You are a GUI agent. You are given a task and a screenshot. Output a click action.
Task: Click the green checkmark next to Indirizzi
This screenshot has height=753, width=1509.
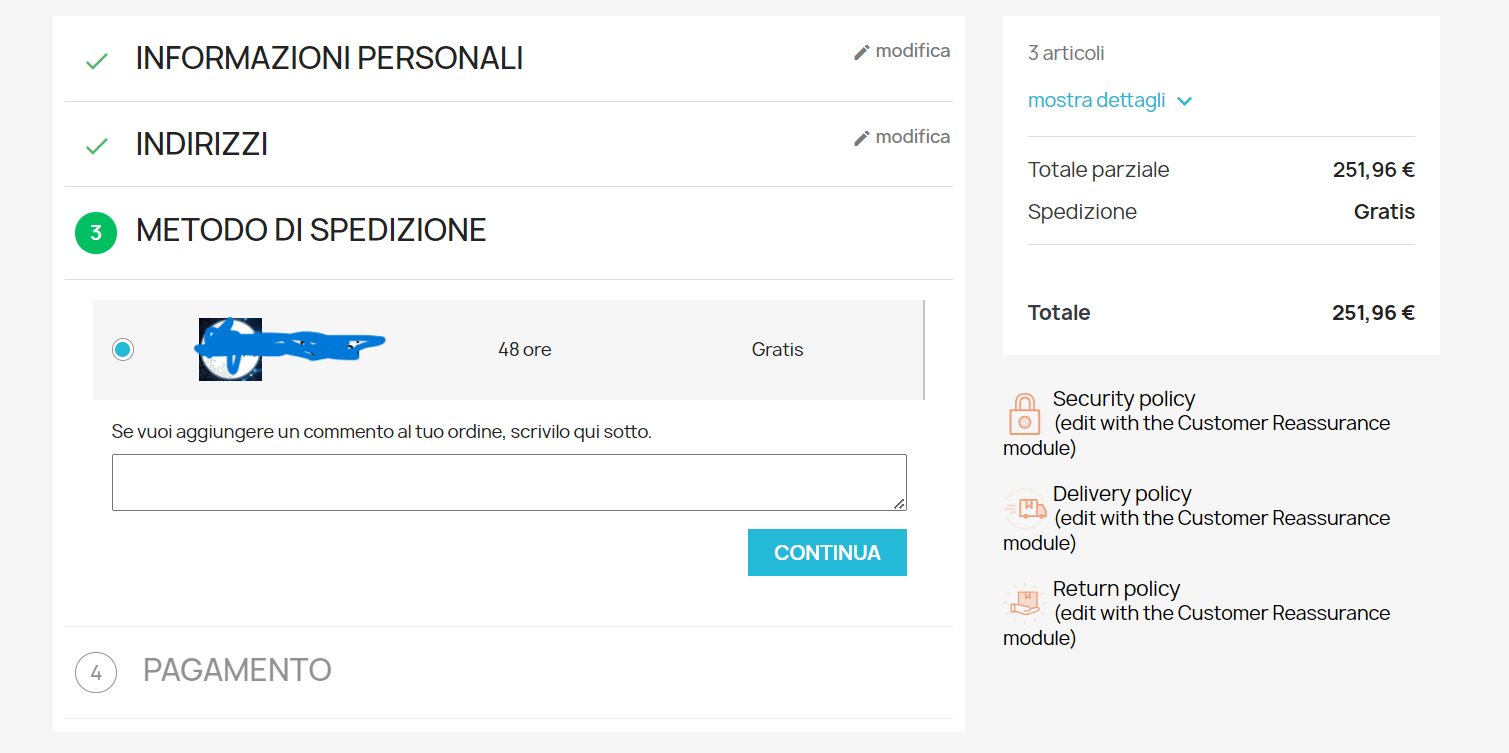click(96, 146)
